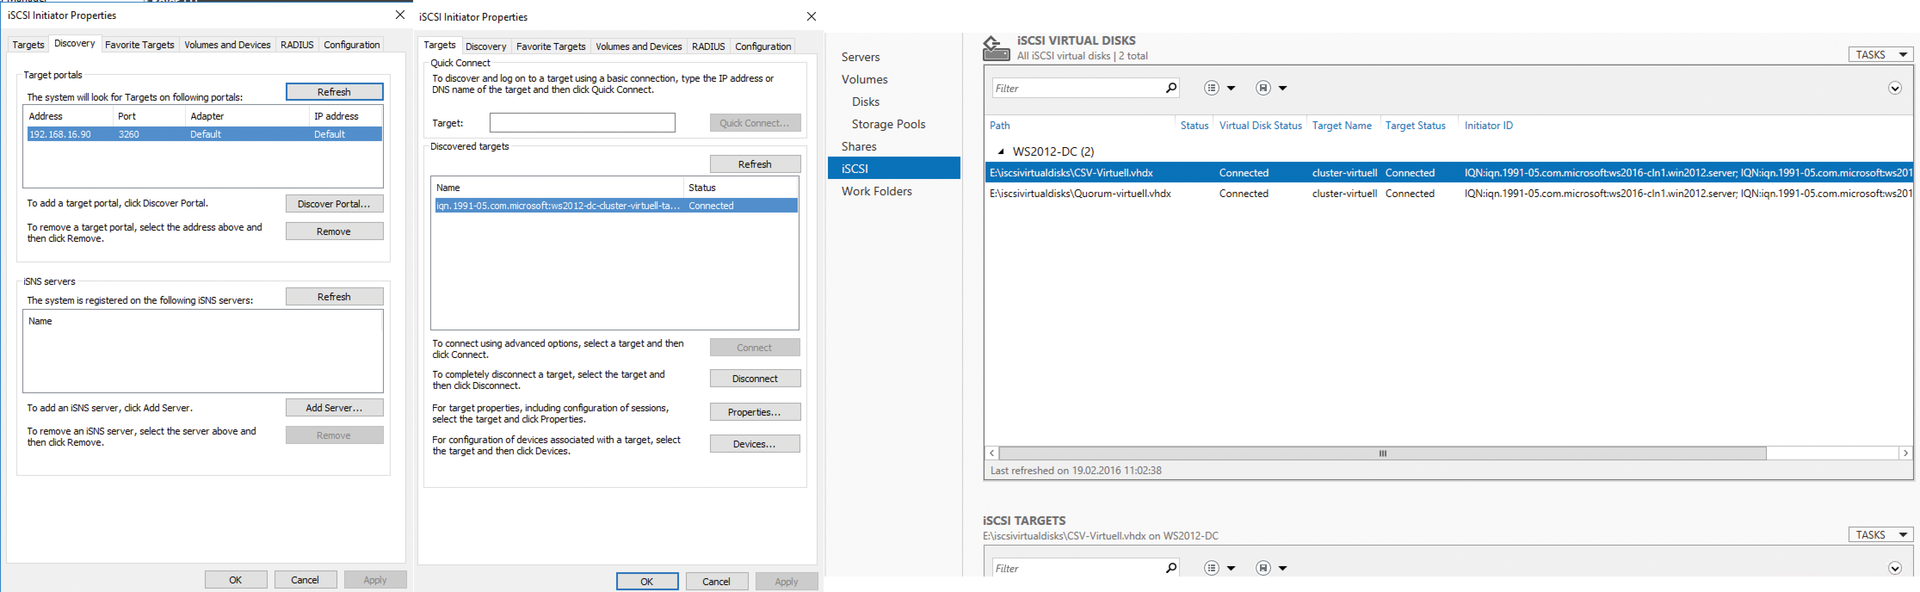Select the Quorum-virtuell.vhdx disk row
The height and width of the screenshot is (592, 1920).
coord(1449,194)
